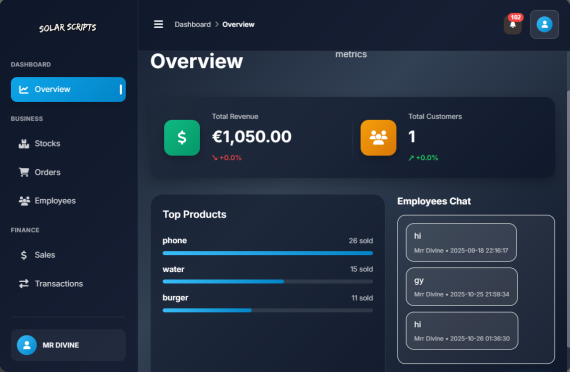Screen dimensions: 570x372
Task: Click the 'water' product name
Action: (173, 269)
